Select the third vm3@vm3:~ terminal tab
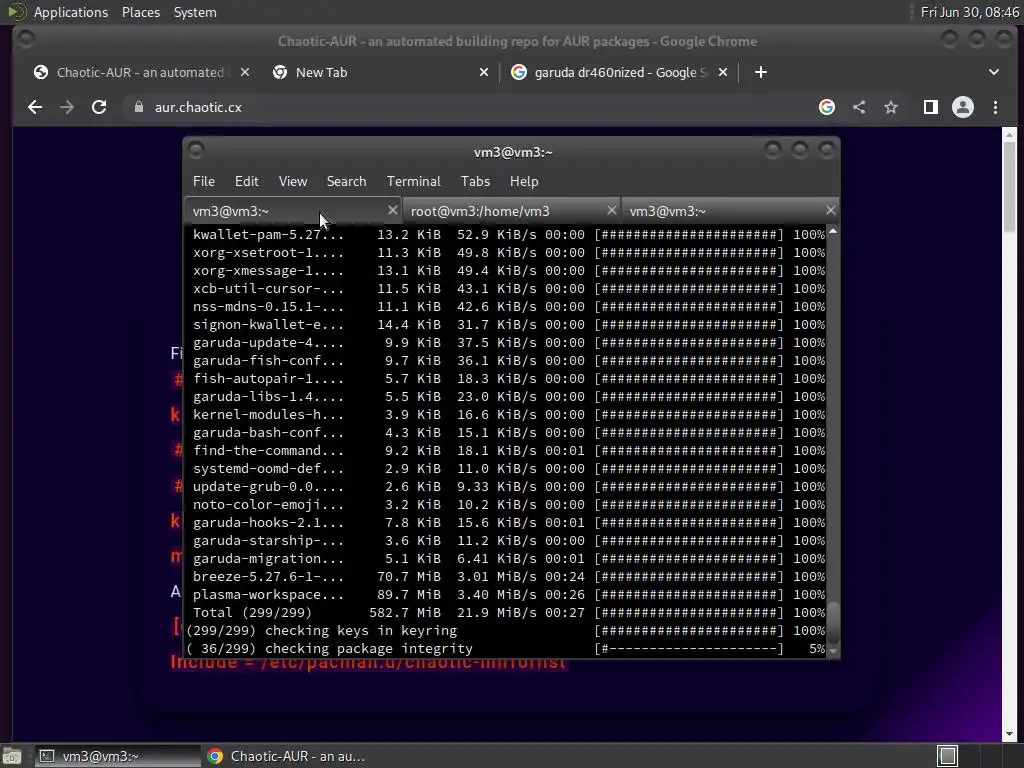Screen dimensions: 1024x768 [x=729, y=211]
